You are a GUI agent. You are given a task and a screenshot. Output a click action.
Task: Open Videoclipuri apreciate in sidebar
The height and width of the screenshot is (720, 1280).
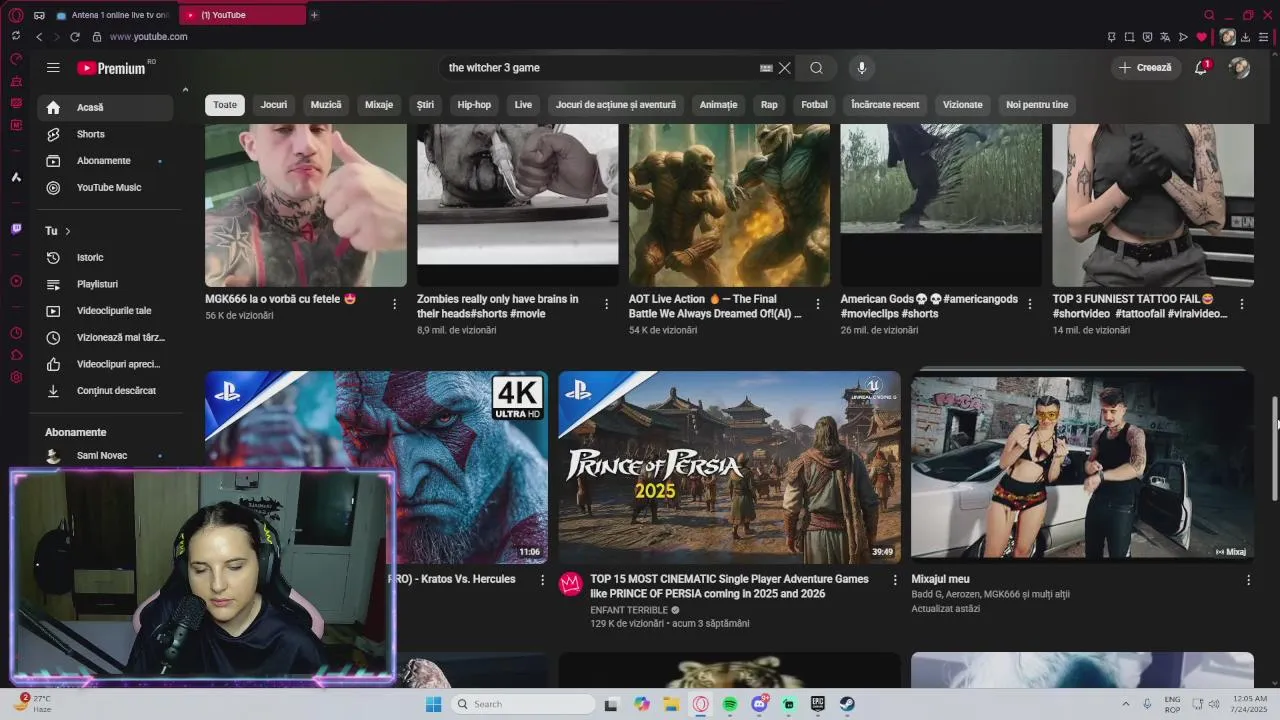tap(105, 364)
